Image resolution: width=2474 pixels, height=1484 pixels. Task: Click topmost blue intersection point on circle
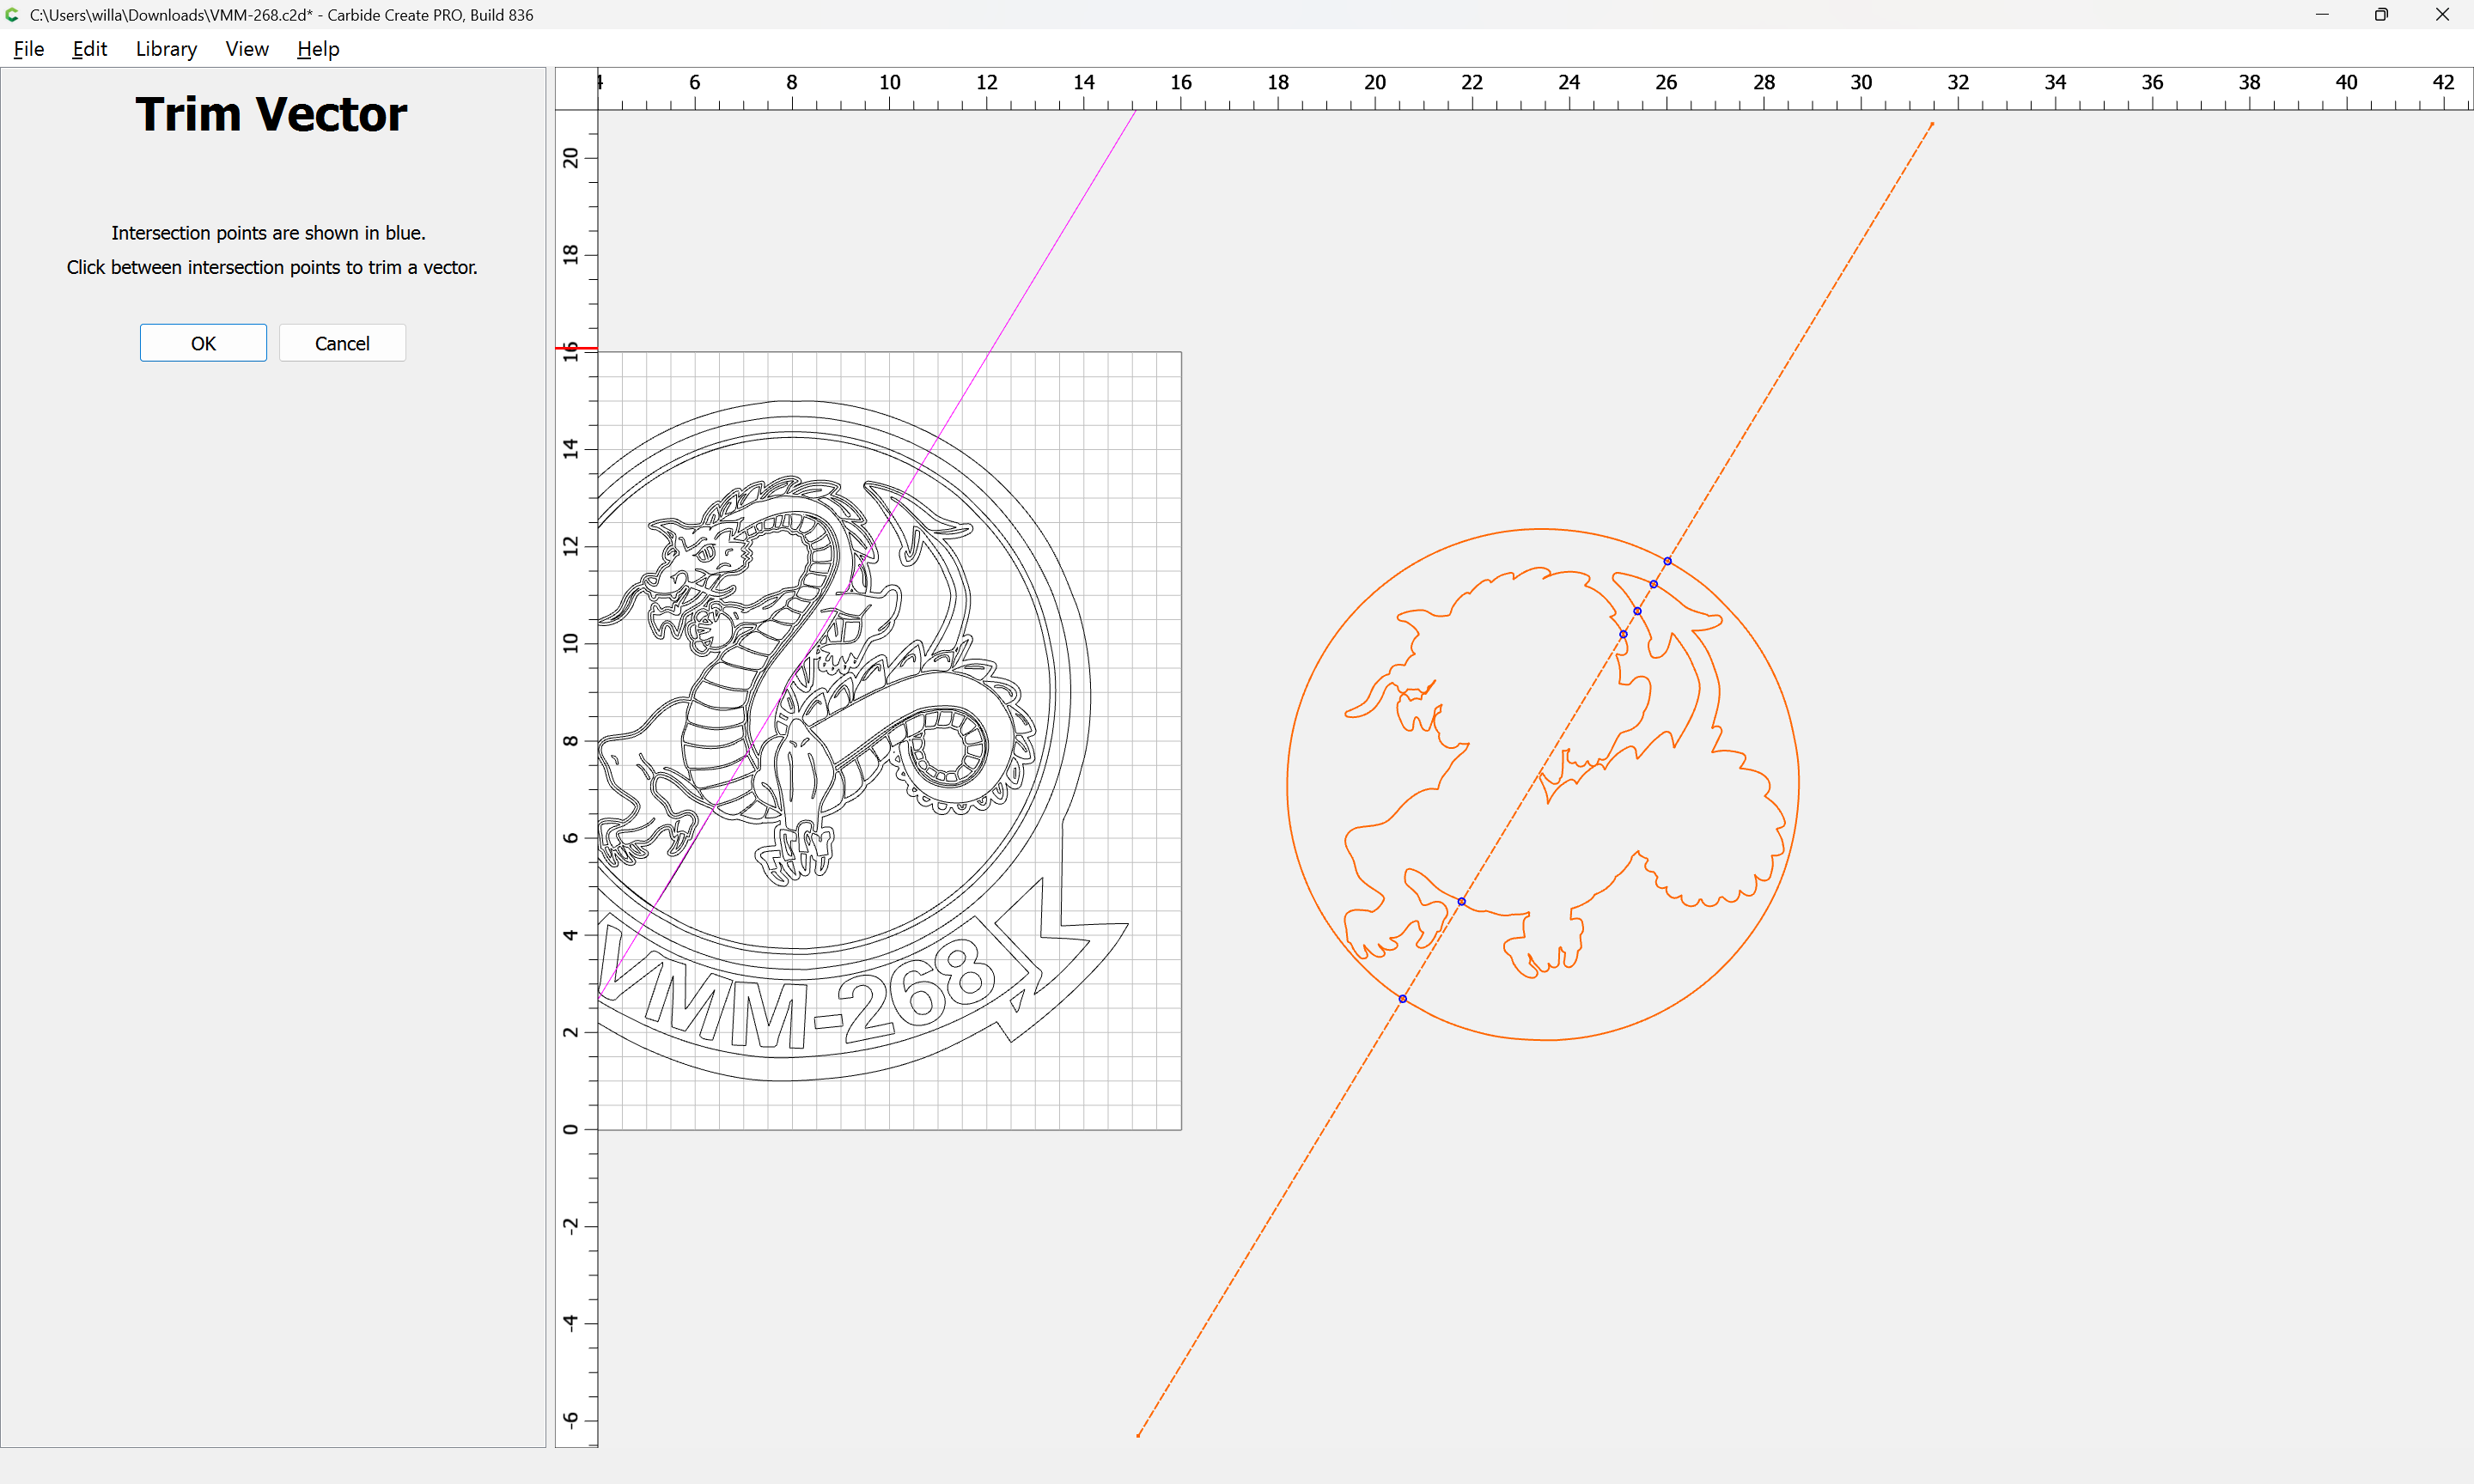point(1667,561)
